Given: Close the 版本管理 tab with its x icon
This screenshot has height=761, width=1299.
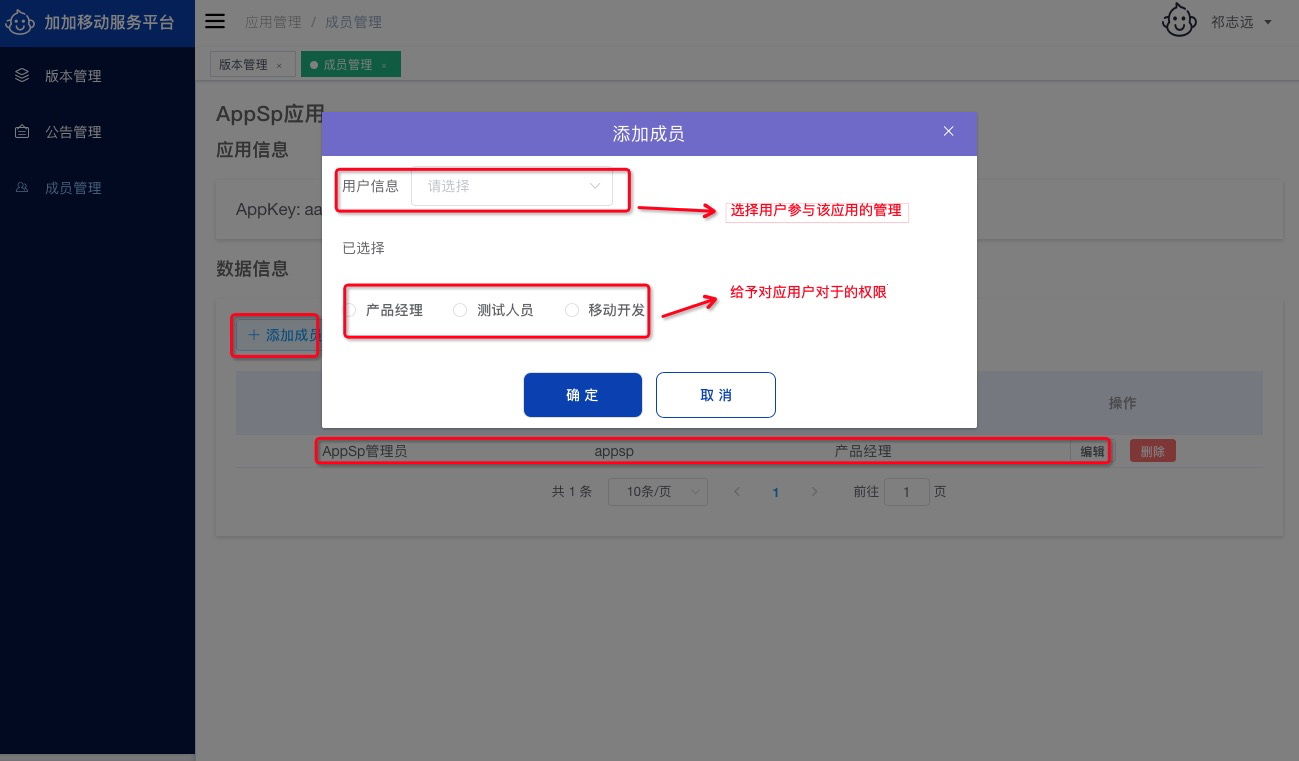Looking at the screenshot, I should point(279,66).
